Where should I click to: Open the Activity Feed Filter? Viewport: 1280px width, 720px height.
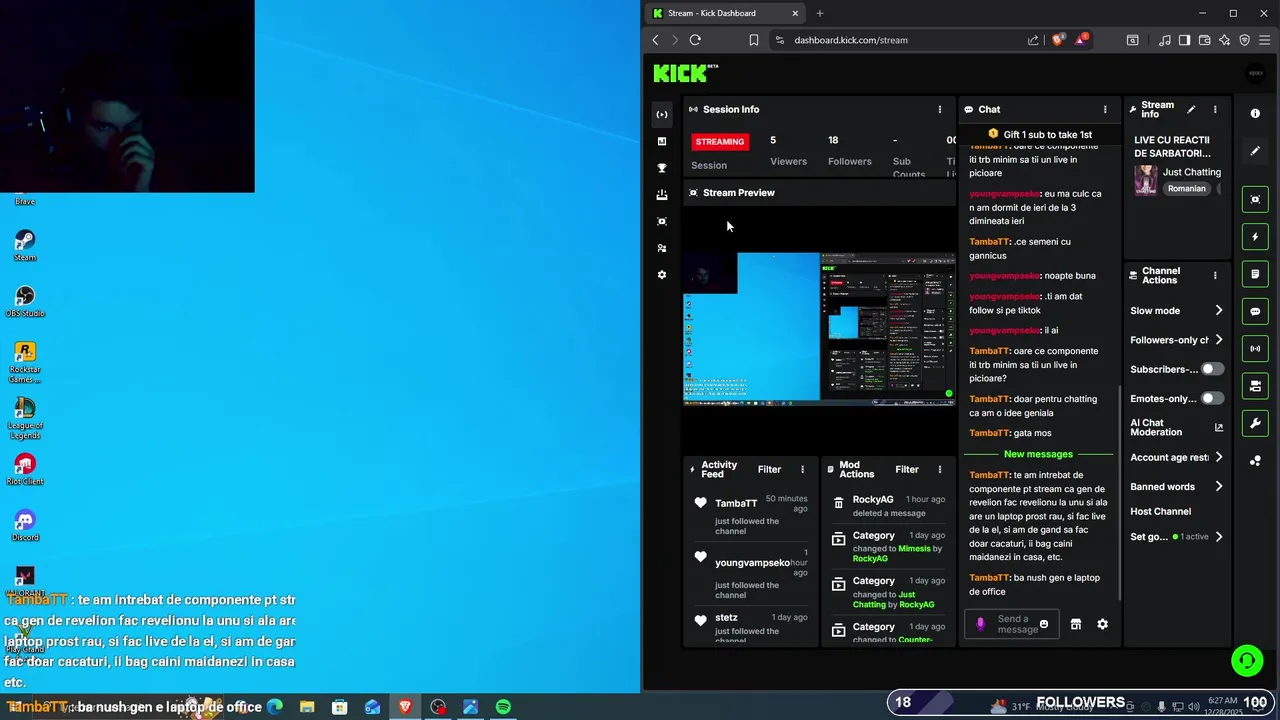pos(769,469)
